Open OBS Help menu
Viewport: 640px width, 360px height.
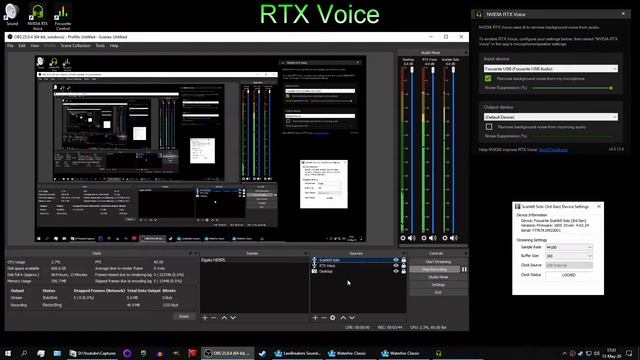coord(114,46)
